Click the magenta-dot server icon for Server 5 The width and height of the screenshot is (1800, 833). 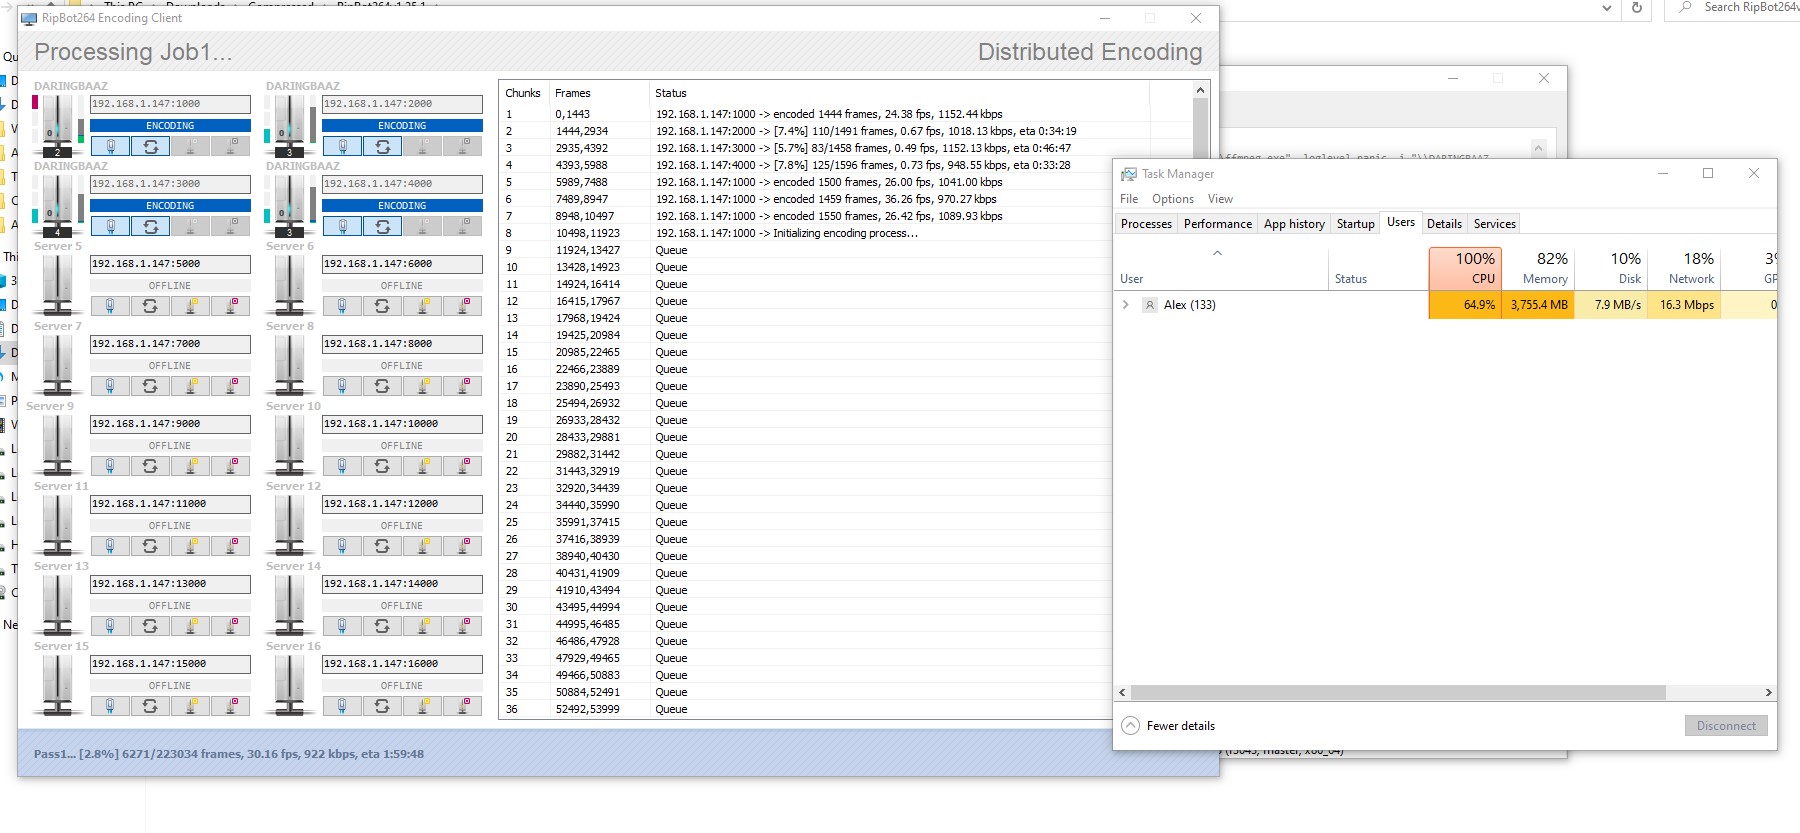[231, 306]
